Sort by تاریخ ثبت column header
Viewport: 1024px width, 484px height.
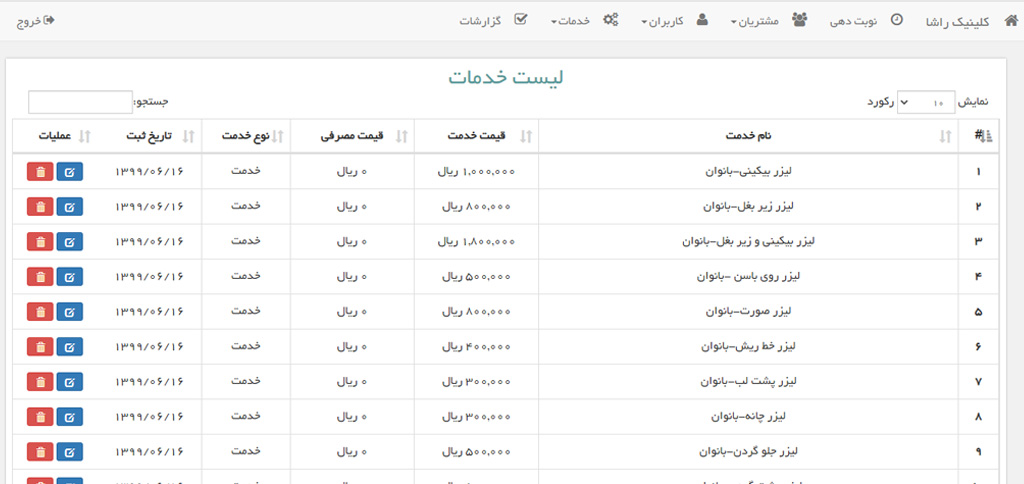click(151, 136)
